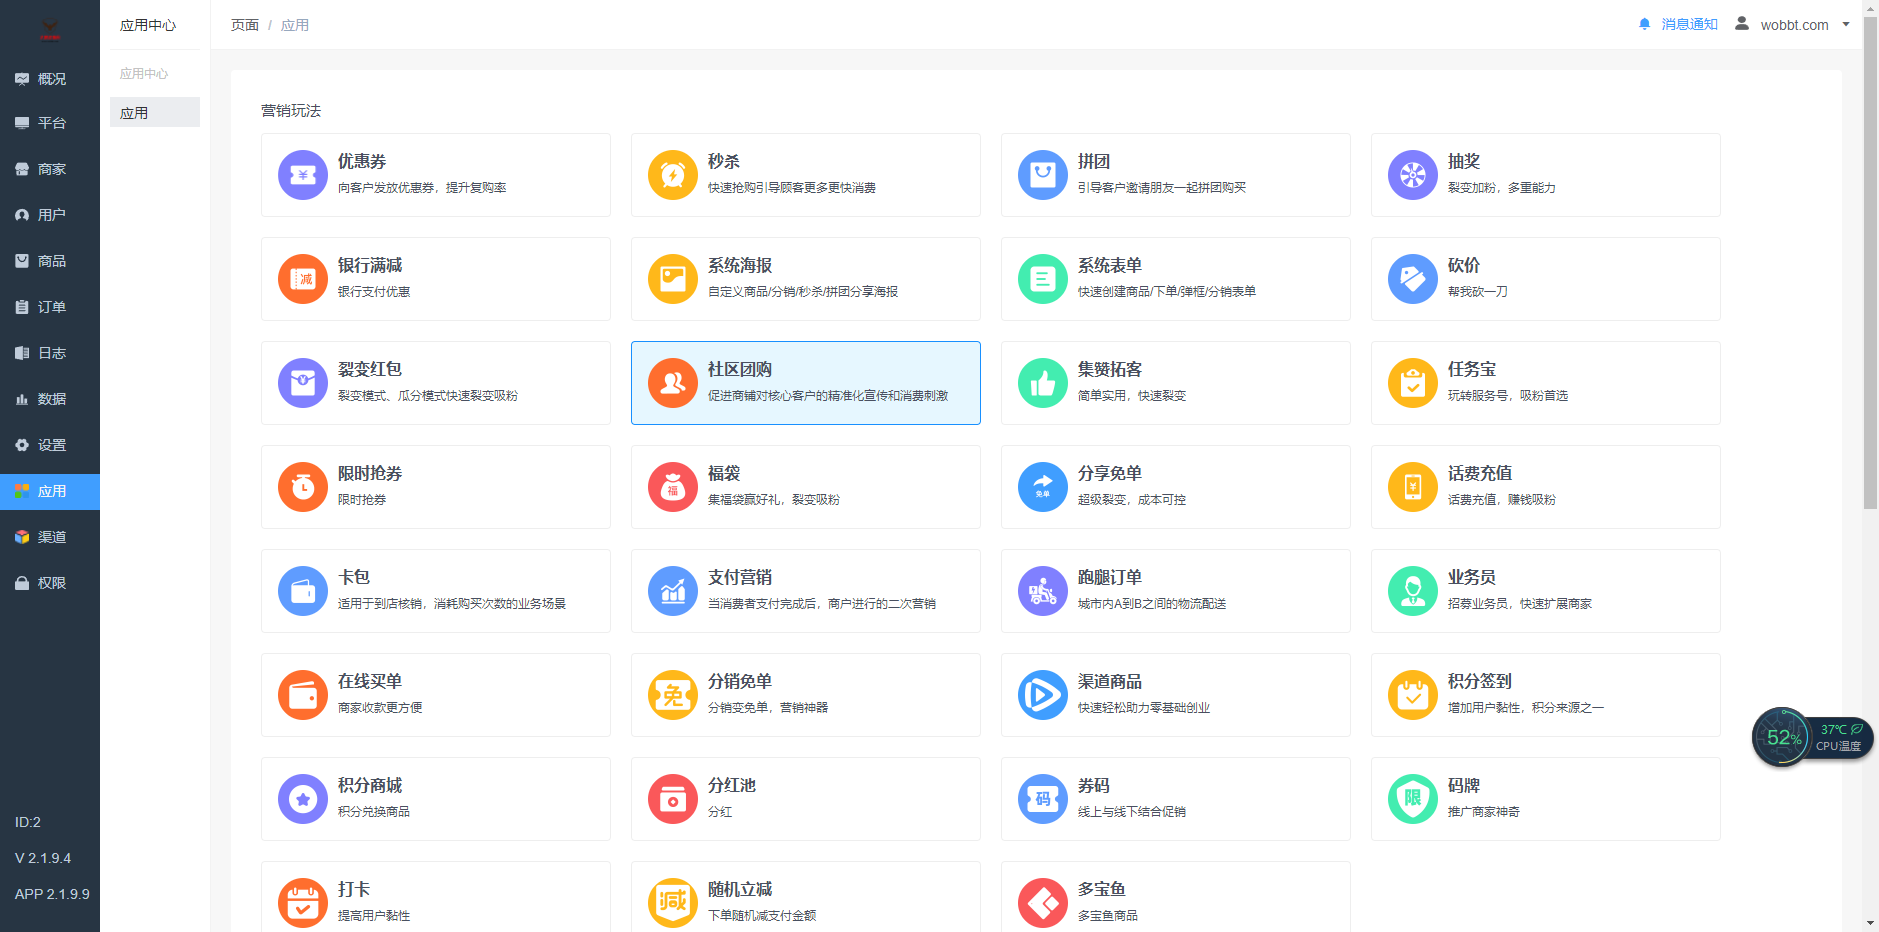The width and height of the screenshot is (1879, 932).
Task: Select the 应用 submenu tab
Action: (x=134, y=112)
